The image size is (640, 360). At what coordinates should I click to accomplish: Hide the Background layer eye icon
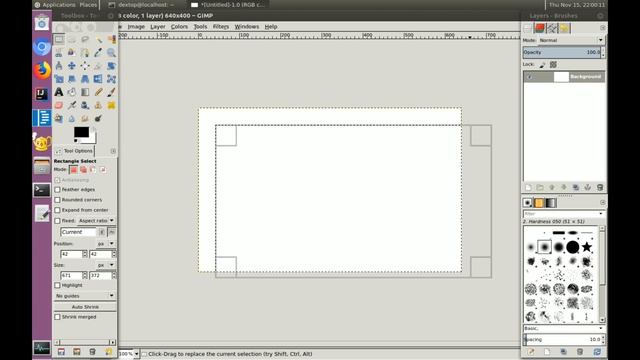pyautogui.click(x=529, y=77)
